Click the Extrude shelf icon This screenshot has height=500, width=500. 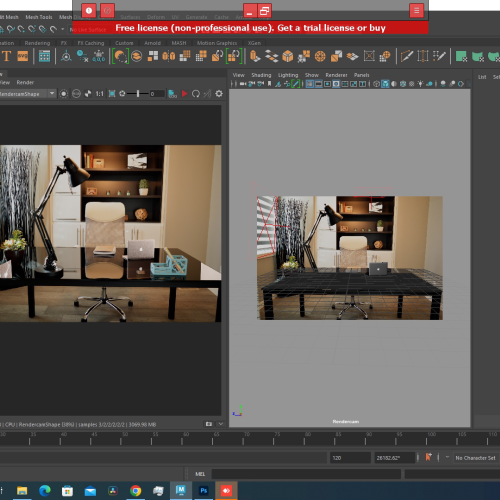pyautogui.click(x=255, y=56)
